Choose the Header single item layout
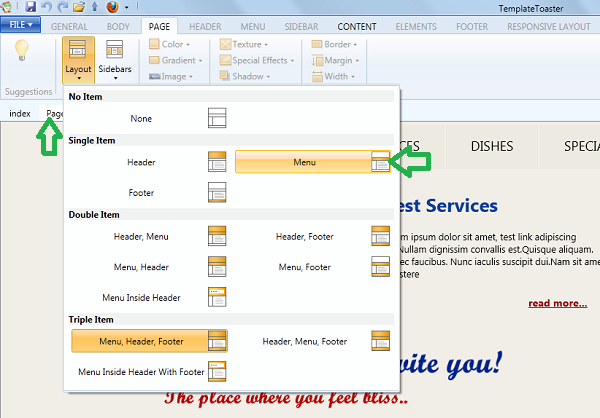This screenshot has width=600, height=418. 217,162
